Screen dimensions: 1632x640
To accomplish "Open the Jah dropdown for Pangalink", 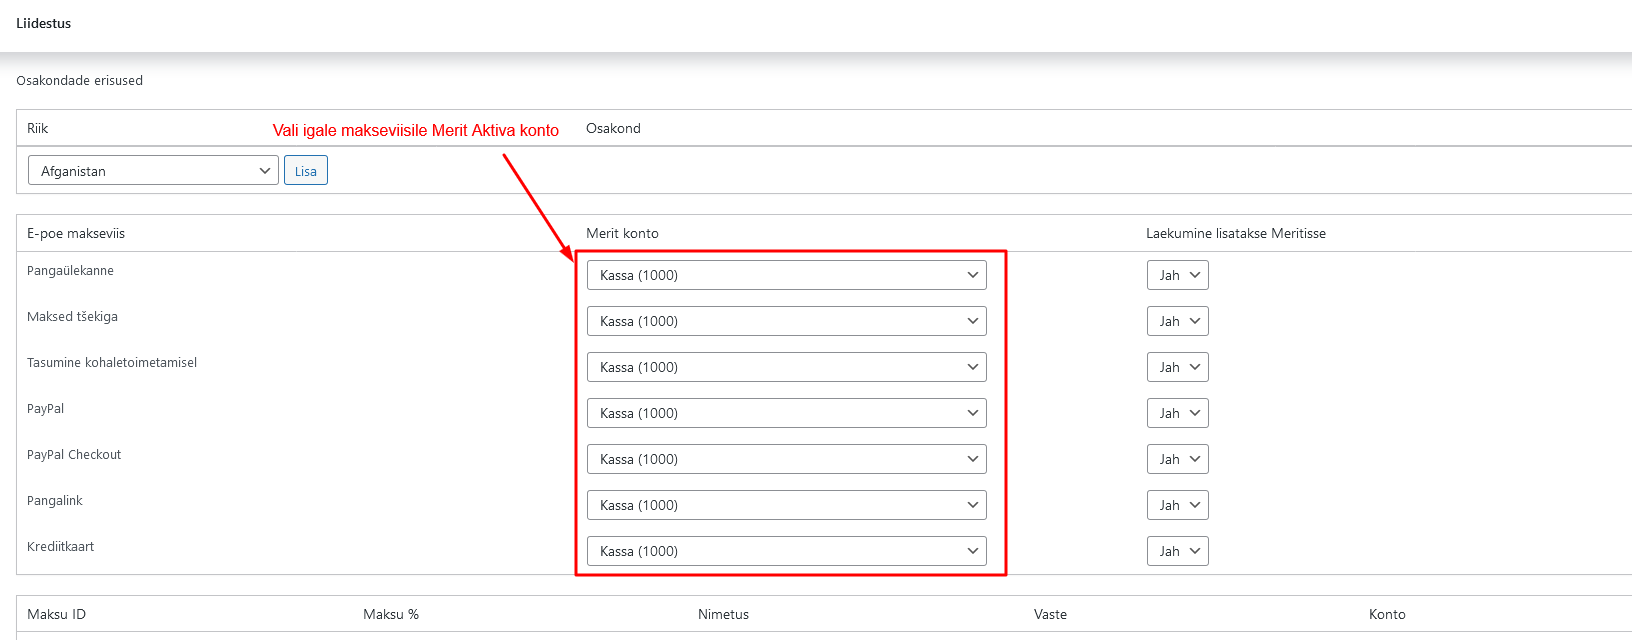I will pyautogui.click(x=1177, y=505).
